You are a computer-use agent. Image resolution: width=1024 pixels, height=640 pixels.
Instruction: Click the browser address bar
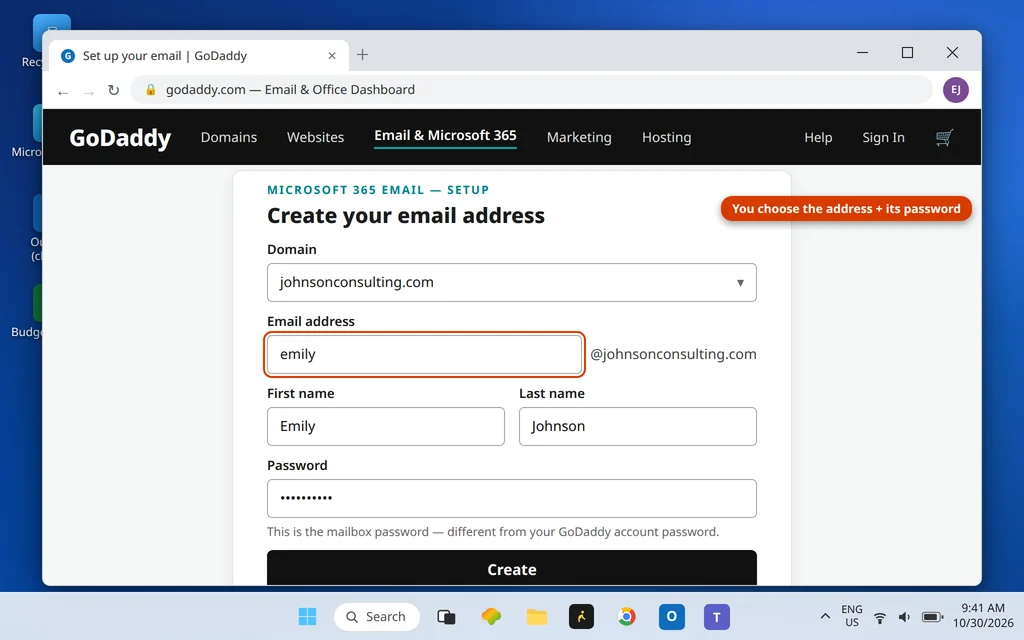(531, 89)
